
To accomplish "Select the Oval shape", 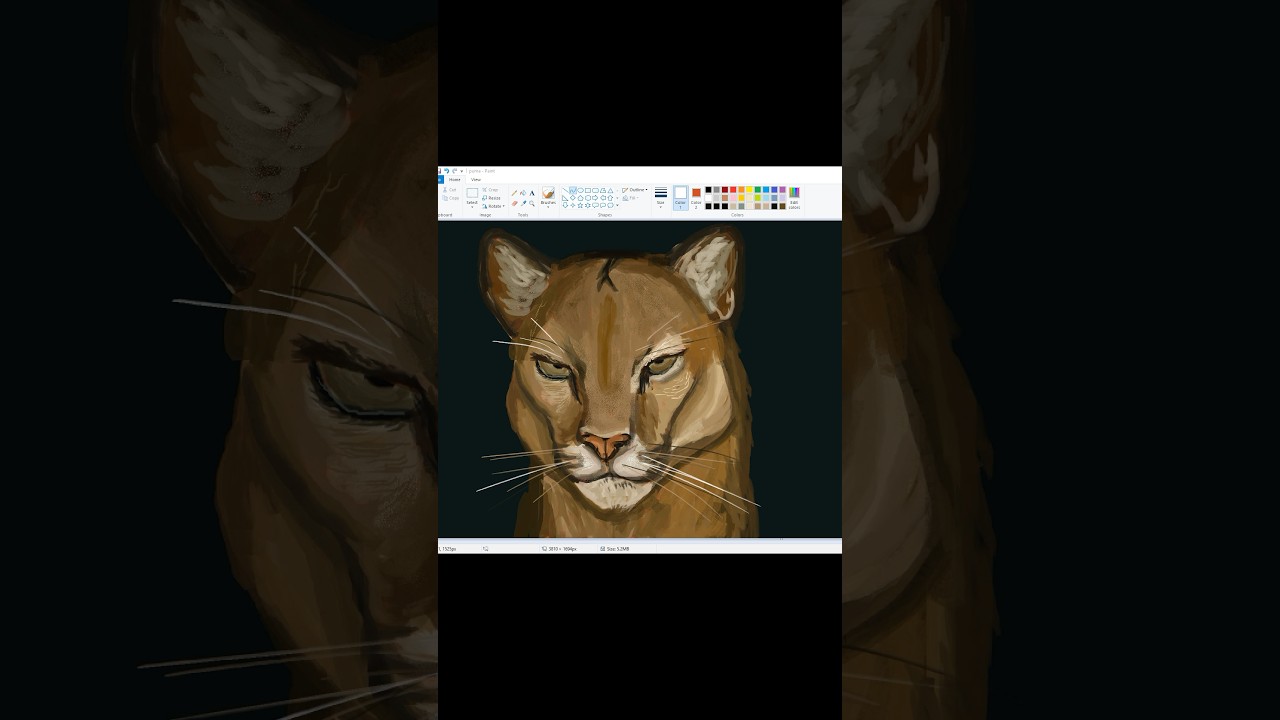I will pyautogui.click(x=581, y=190).
